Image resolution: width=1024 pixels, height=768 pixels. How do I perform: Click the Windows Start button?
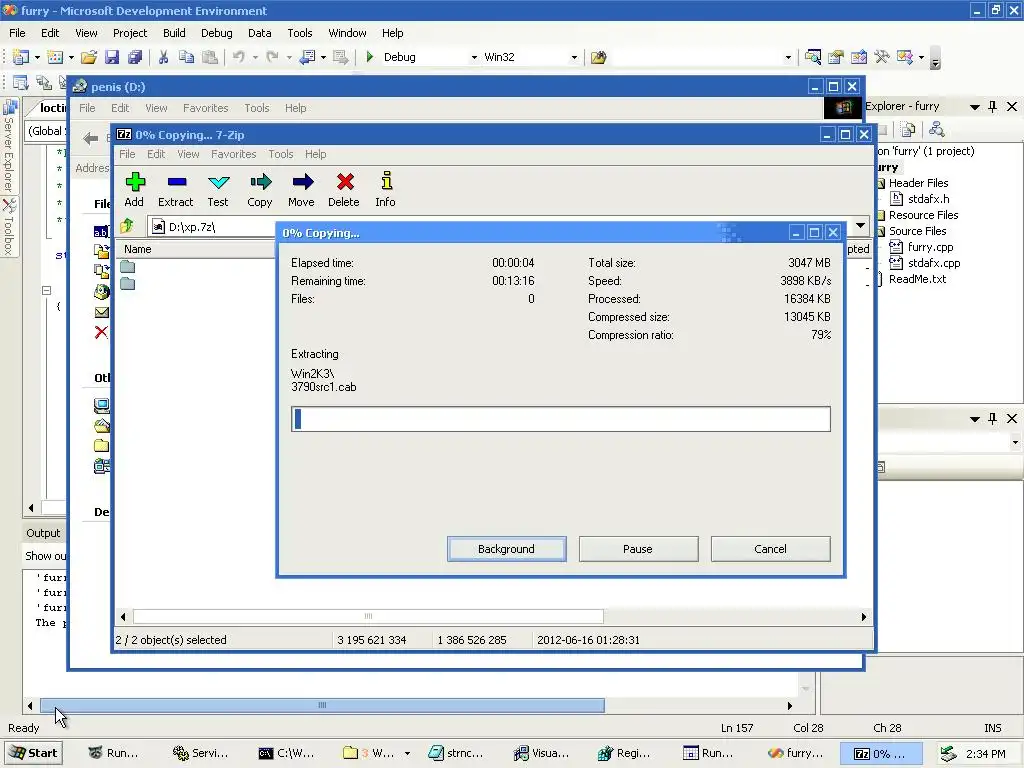click(33, 753)
